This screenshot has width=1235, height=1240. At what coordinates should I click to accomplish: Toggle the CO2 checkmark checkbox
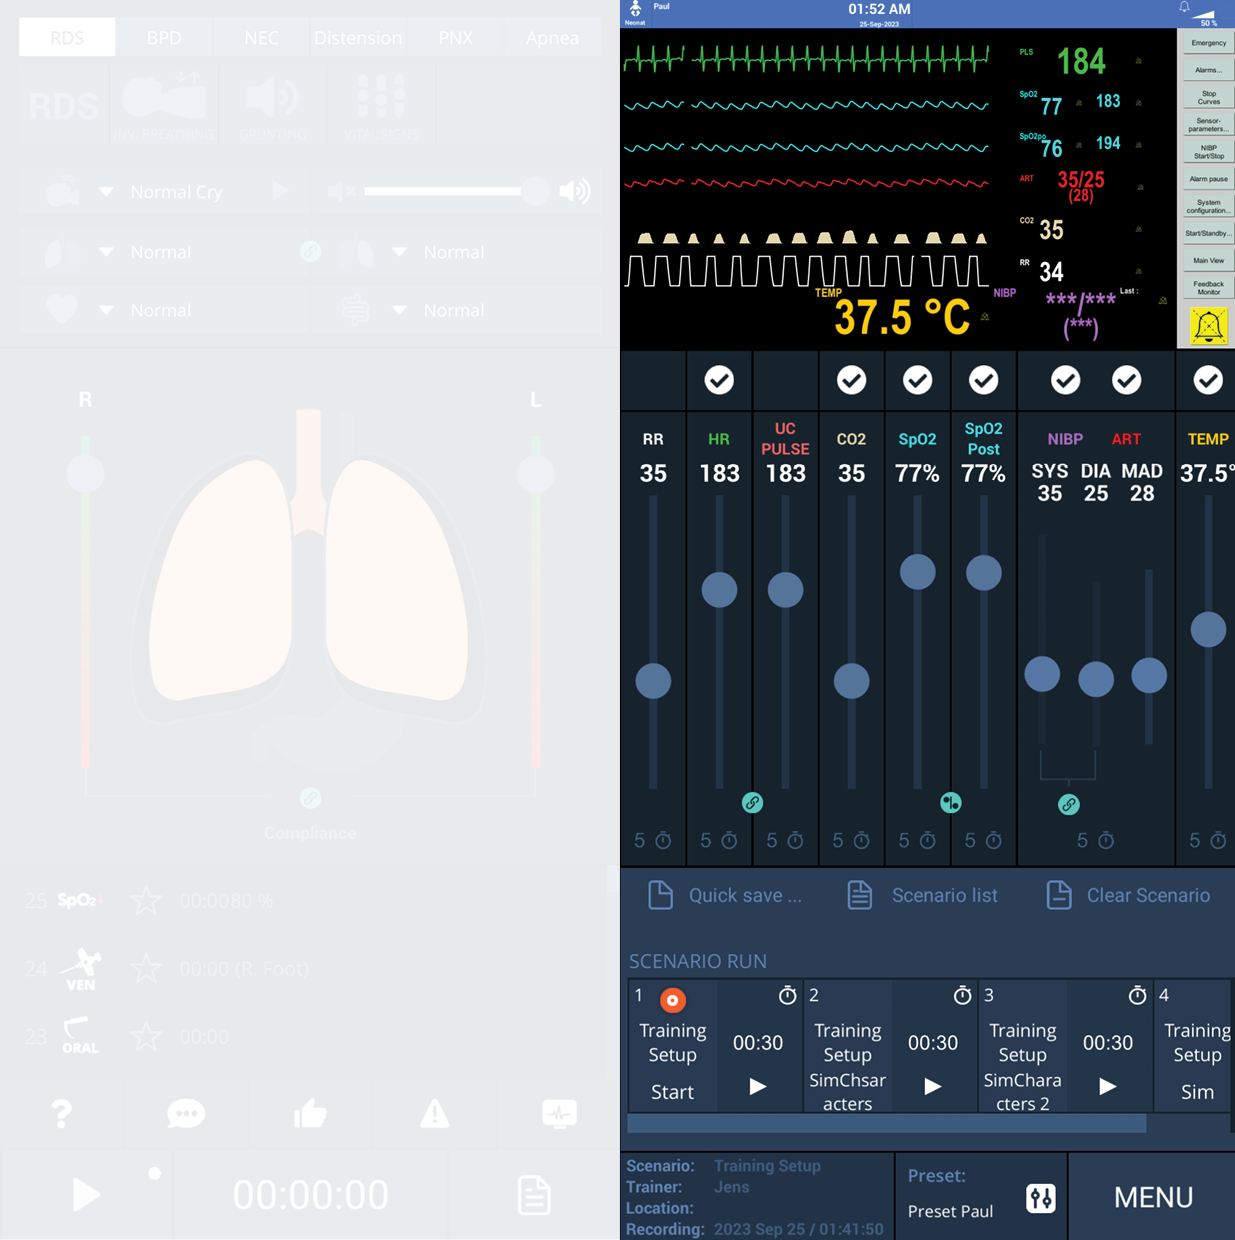851,380
